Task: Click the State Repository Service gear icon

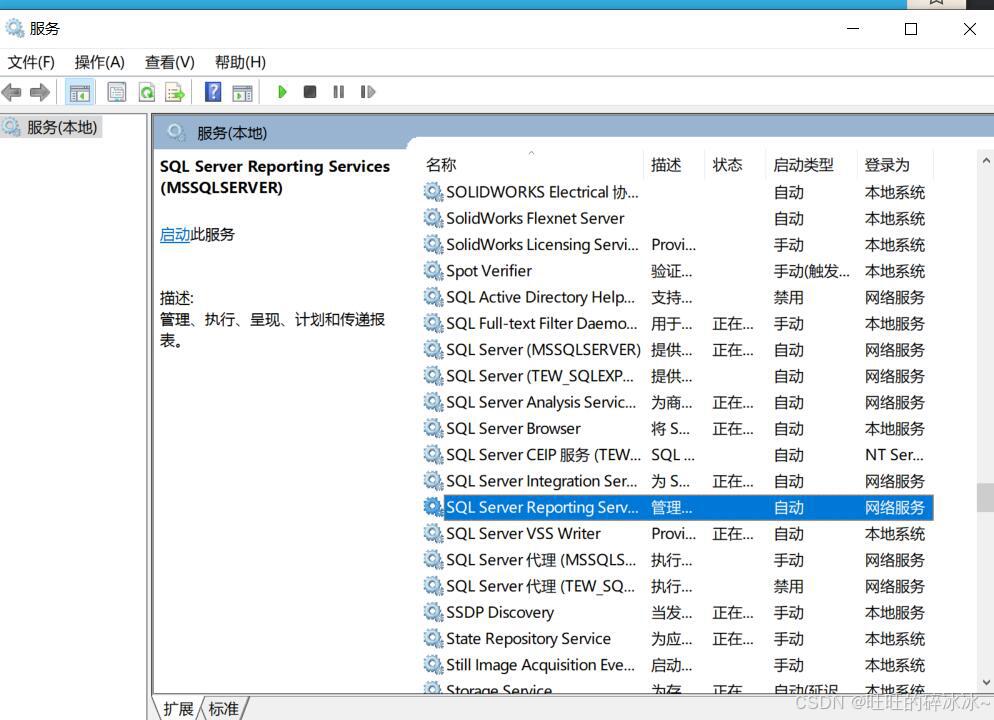Action: (x=433, y=639)
